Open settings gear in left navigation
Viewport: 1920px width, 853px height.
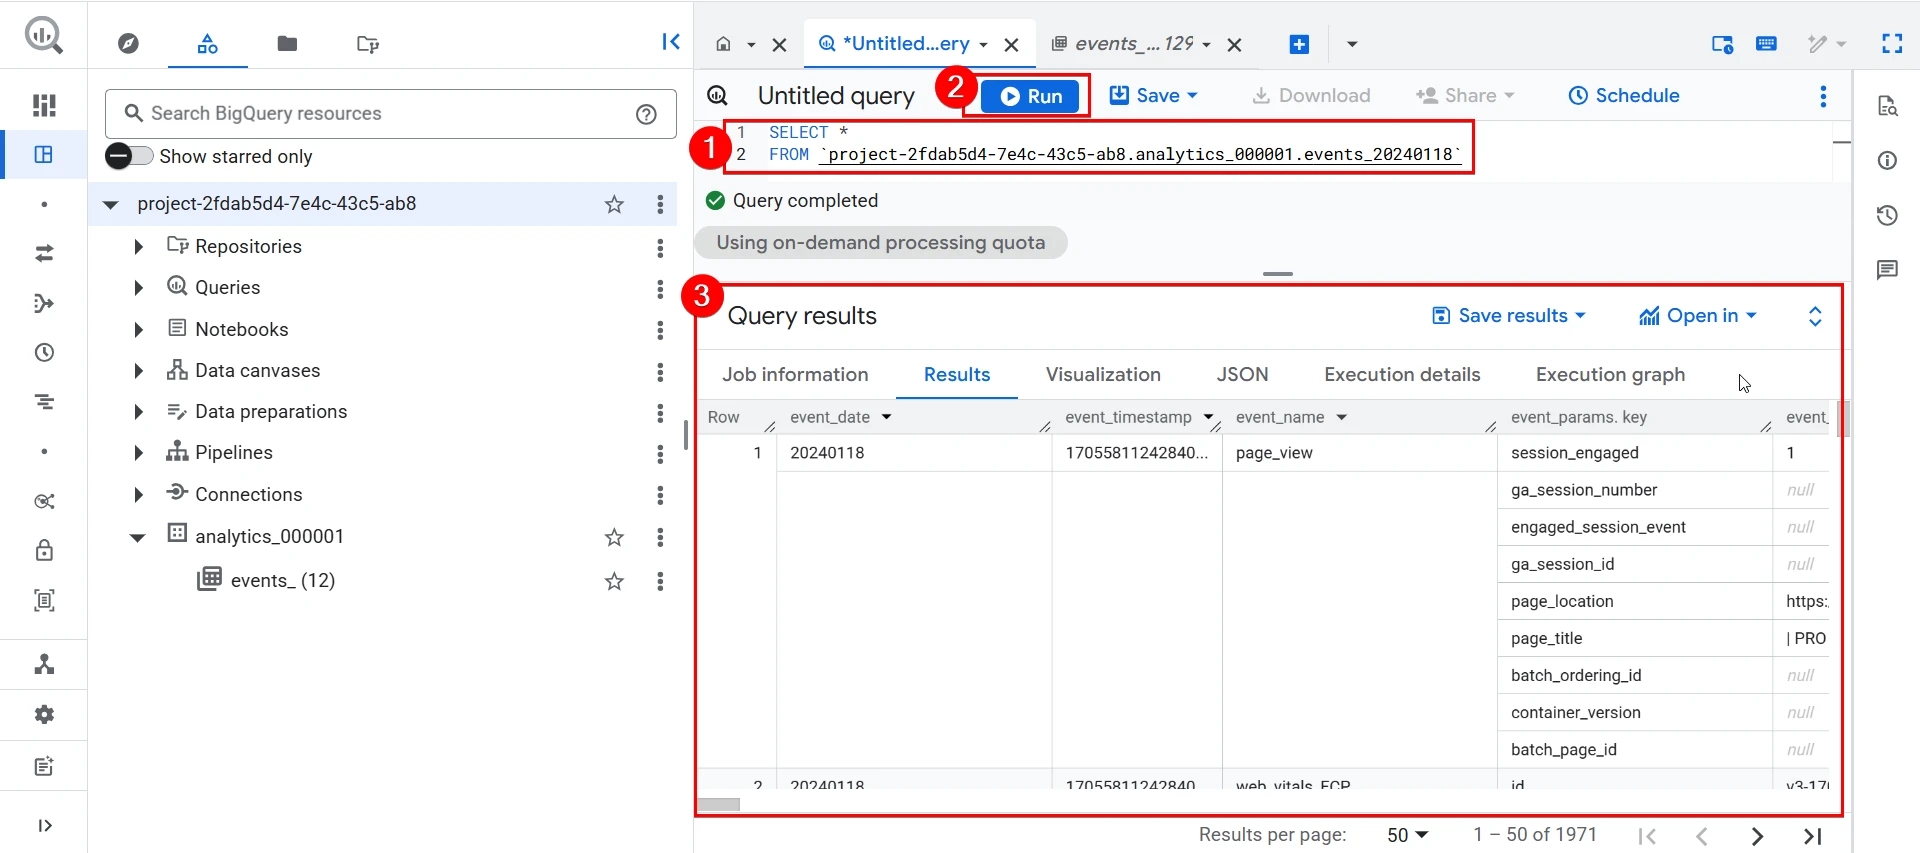point(44,715)
